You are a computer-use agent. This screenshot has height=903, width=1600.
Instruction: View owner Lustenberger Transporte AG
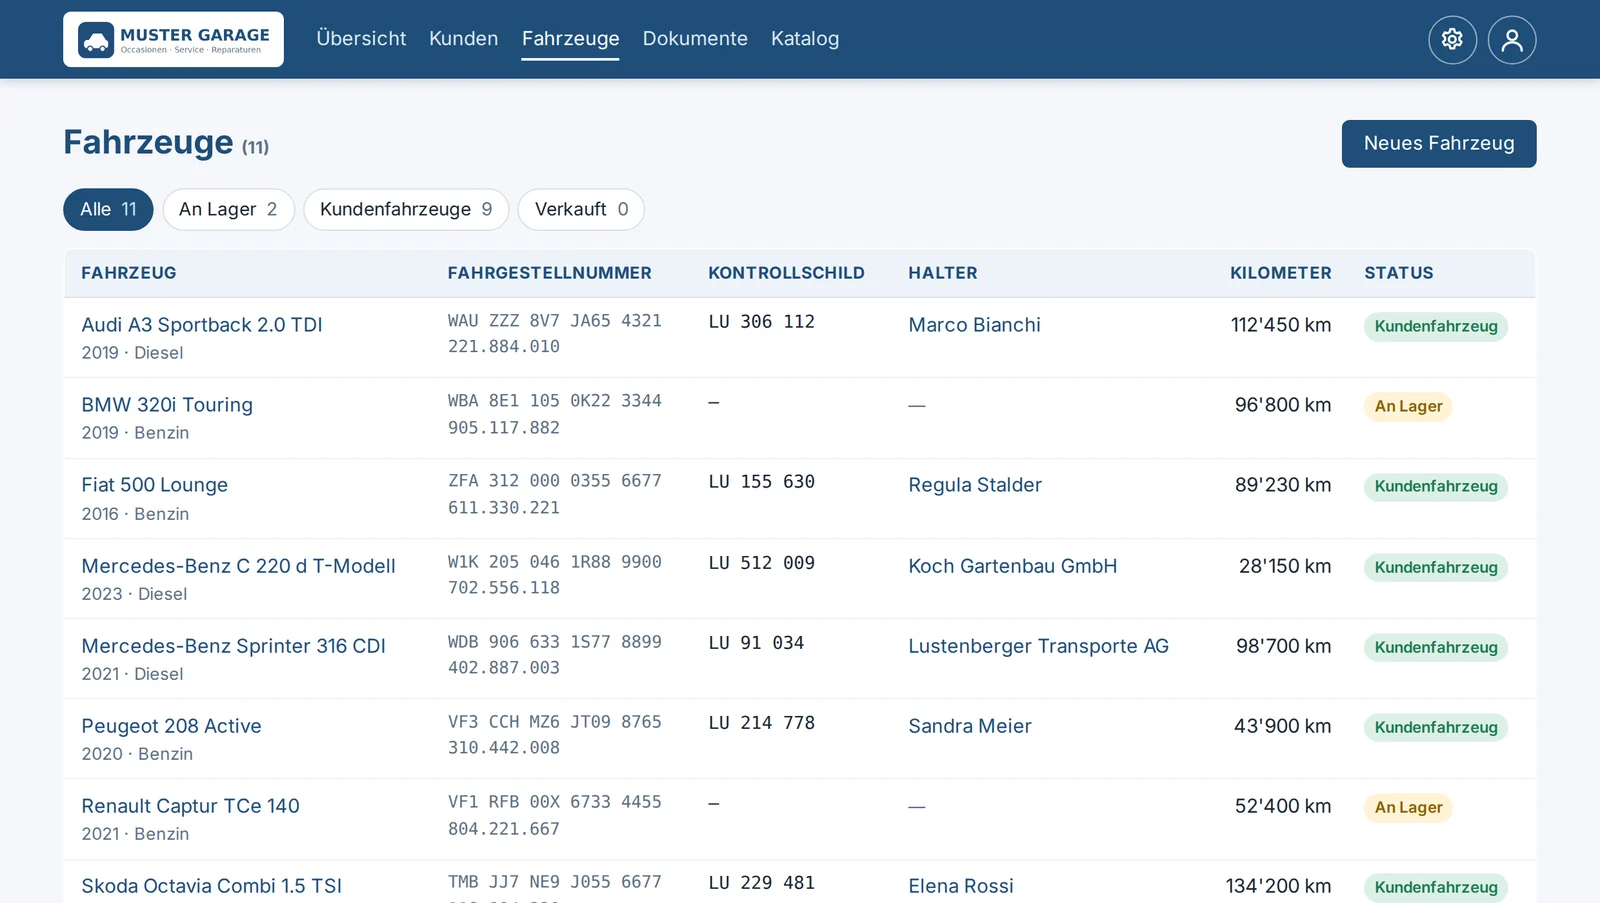click(1039, 646)
